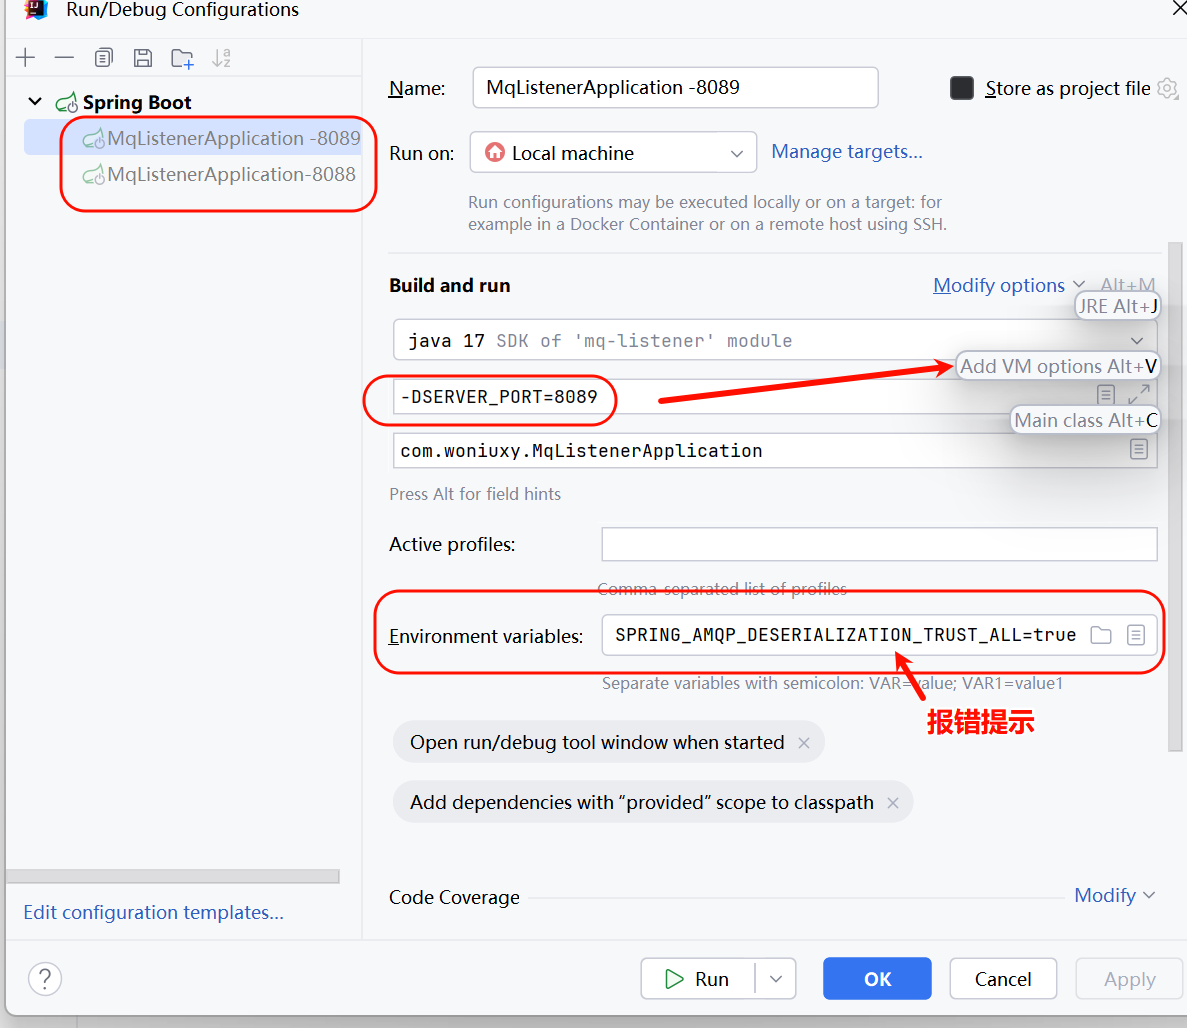
Task: Open Modify options menu
Action: point(1007,285)
